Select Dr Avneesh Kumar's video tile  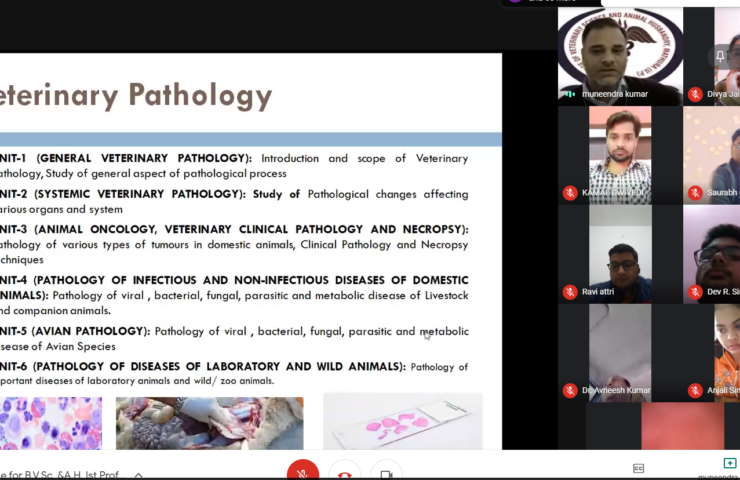pos(620,353)
